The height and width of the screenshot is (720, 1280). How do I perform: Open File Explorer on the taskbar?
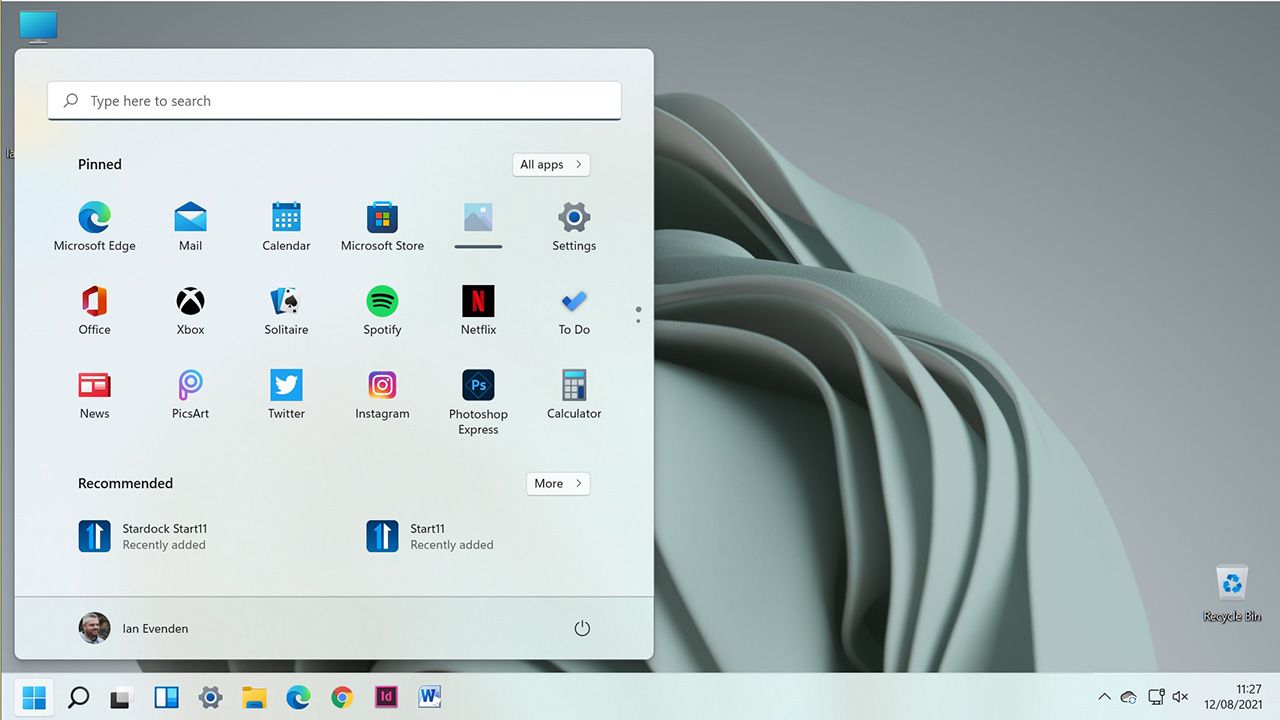pyautogui.click(x=254, y=697)
